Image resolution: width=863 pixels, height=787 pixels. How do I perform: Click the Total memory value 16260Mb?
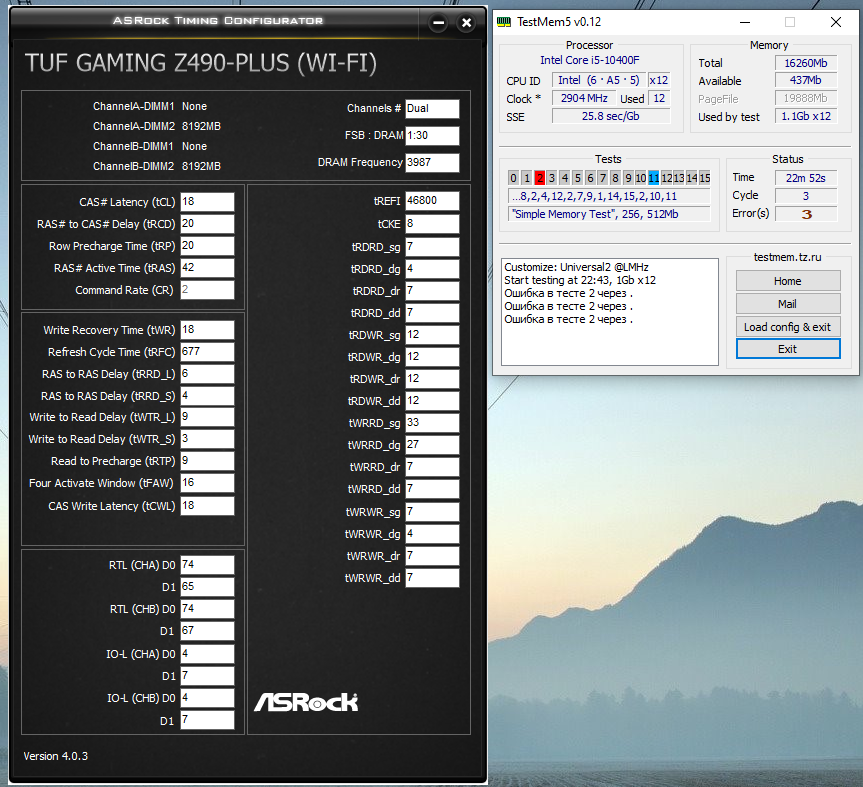(x=806, y=63)
